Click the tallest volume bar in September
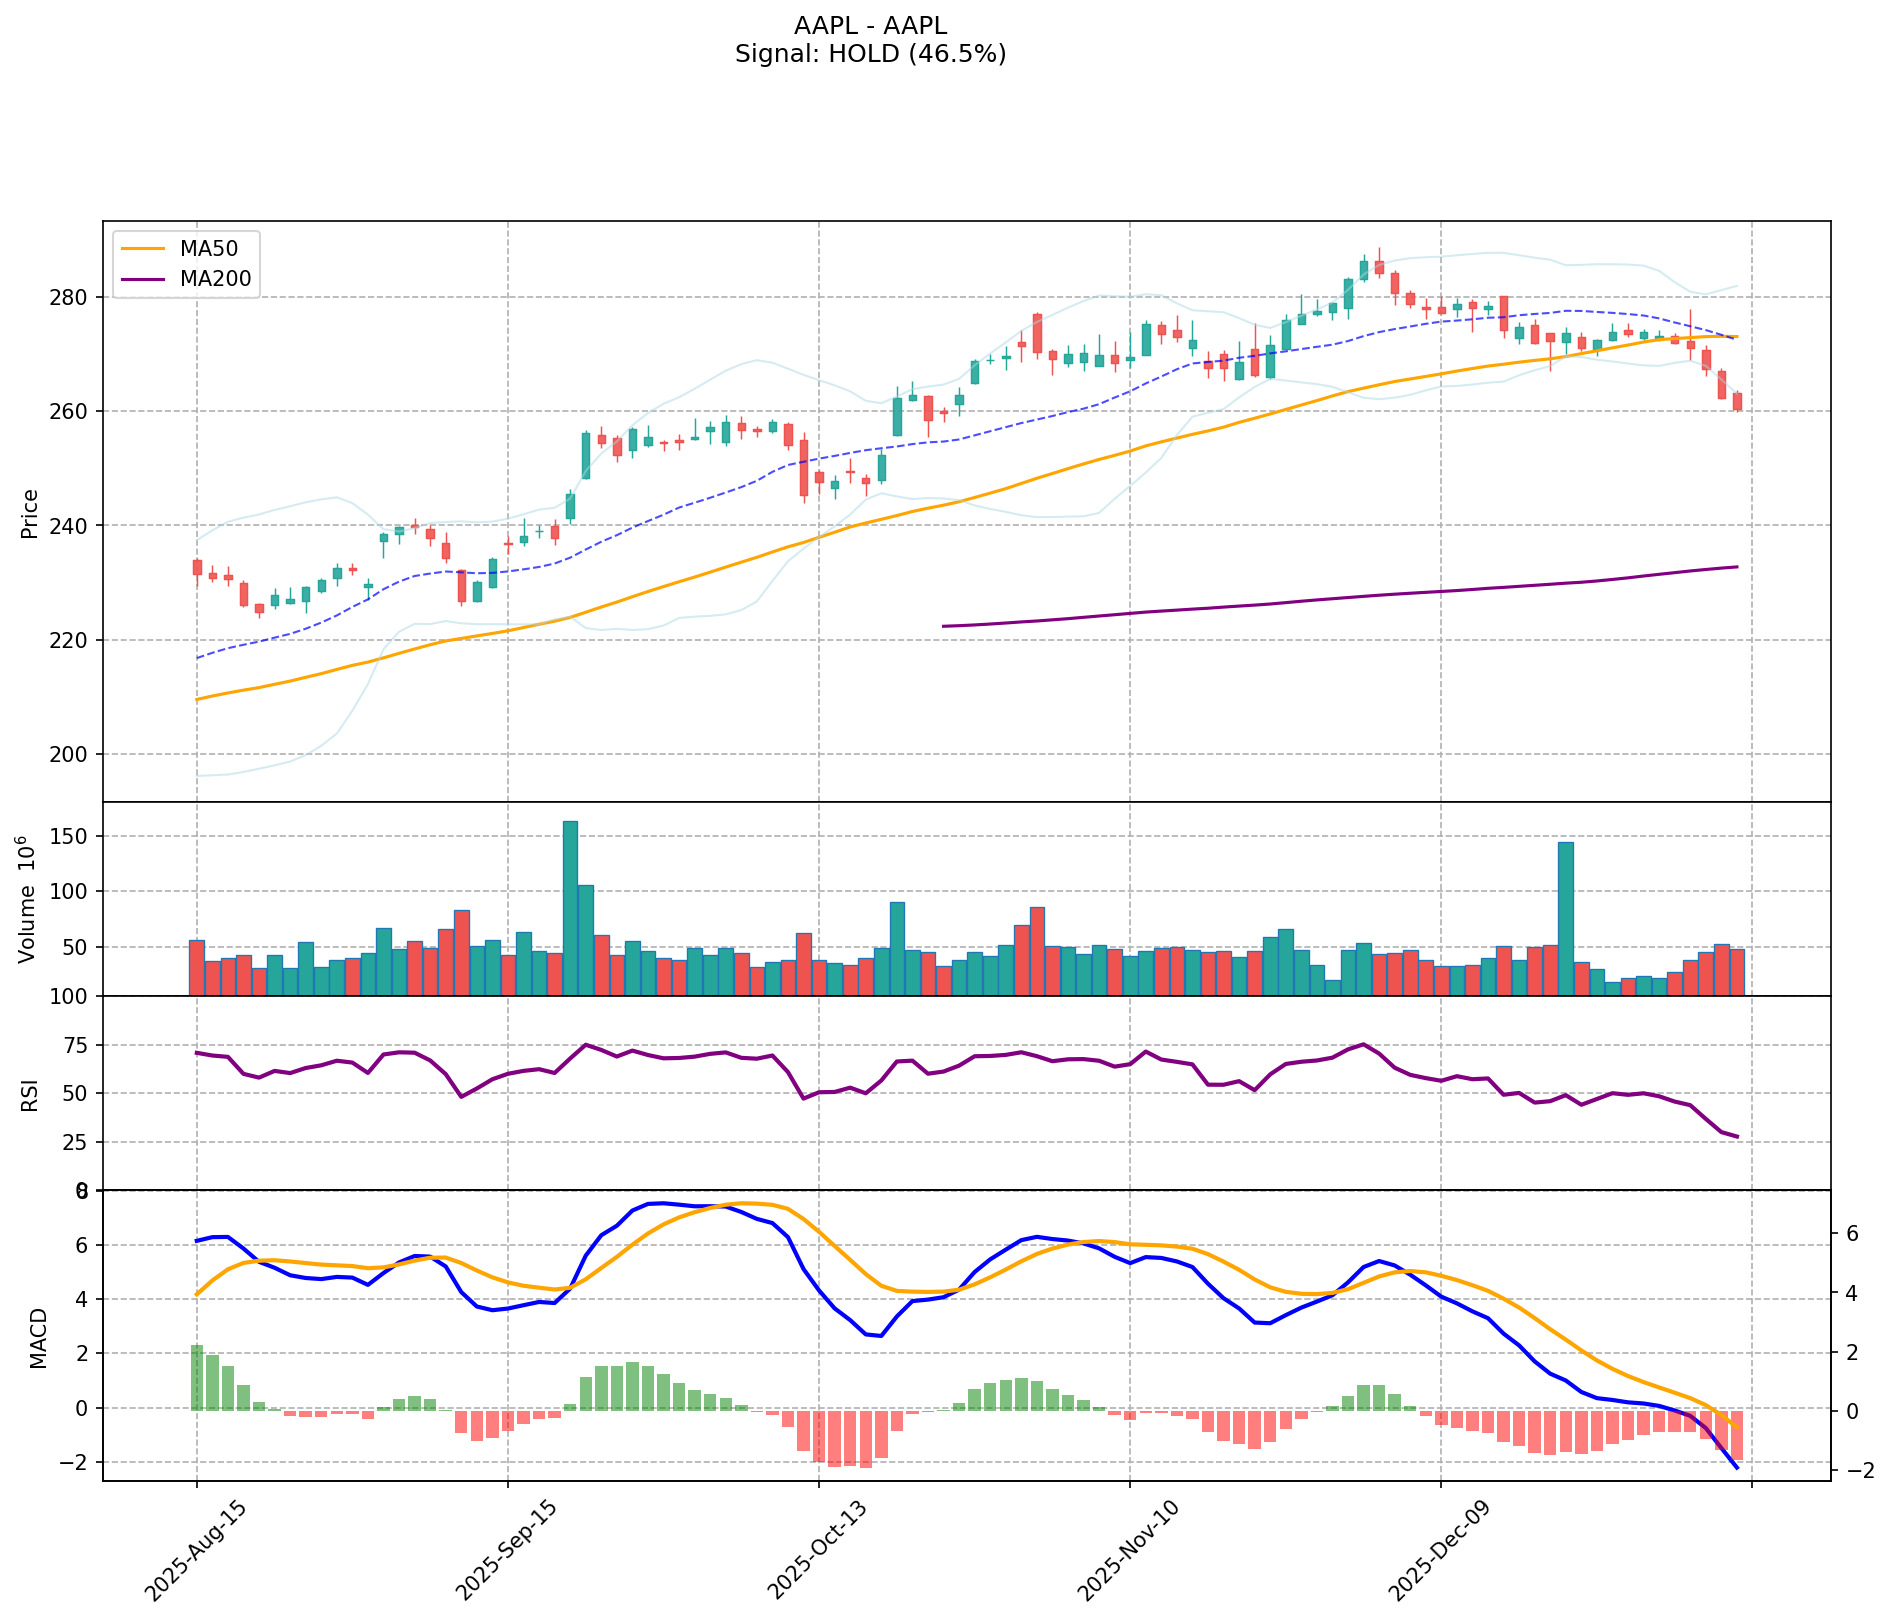 coord(570,908)
